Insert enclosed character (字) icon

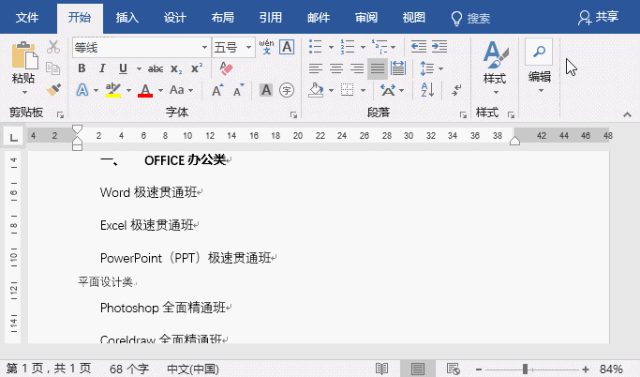287,90
